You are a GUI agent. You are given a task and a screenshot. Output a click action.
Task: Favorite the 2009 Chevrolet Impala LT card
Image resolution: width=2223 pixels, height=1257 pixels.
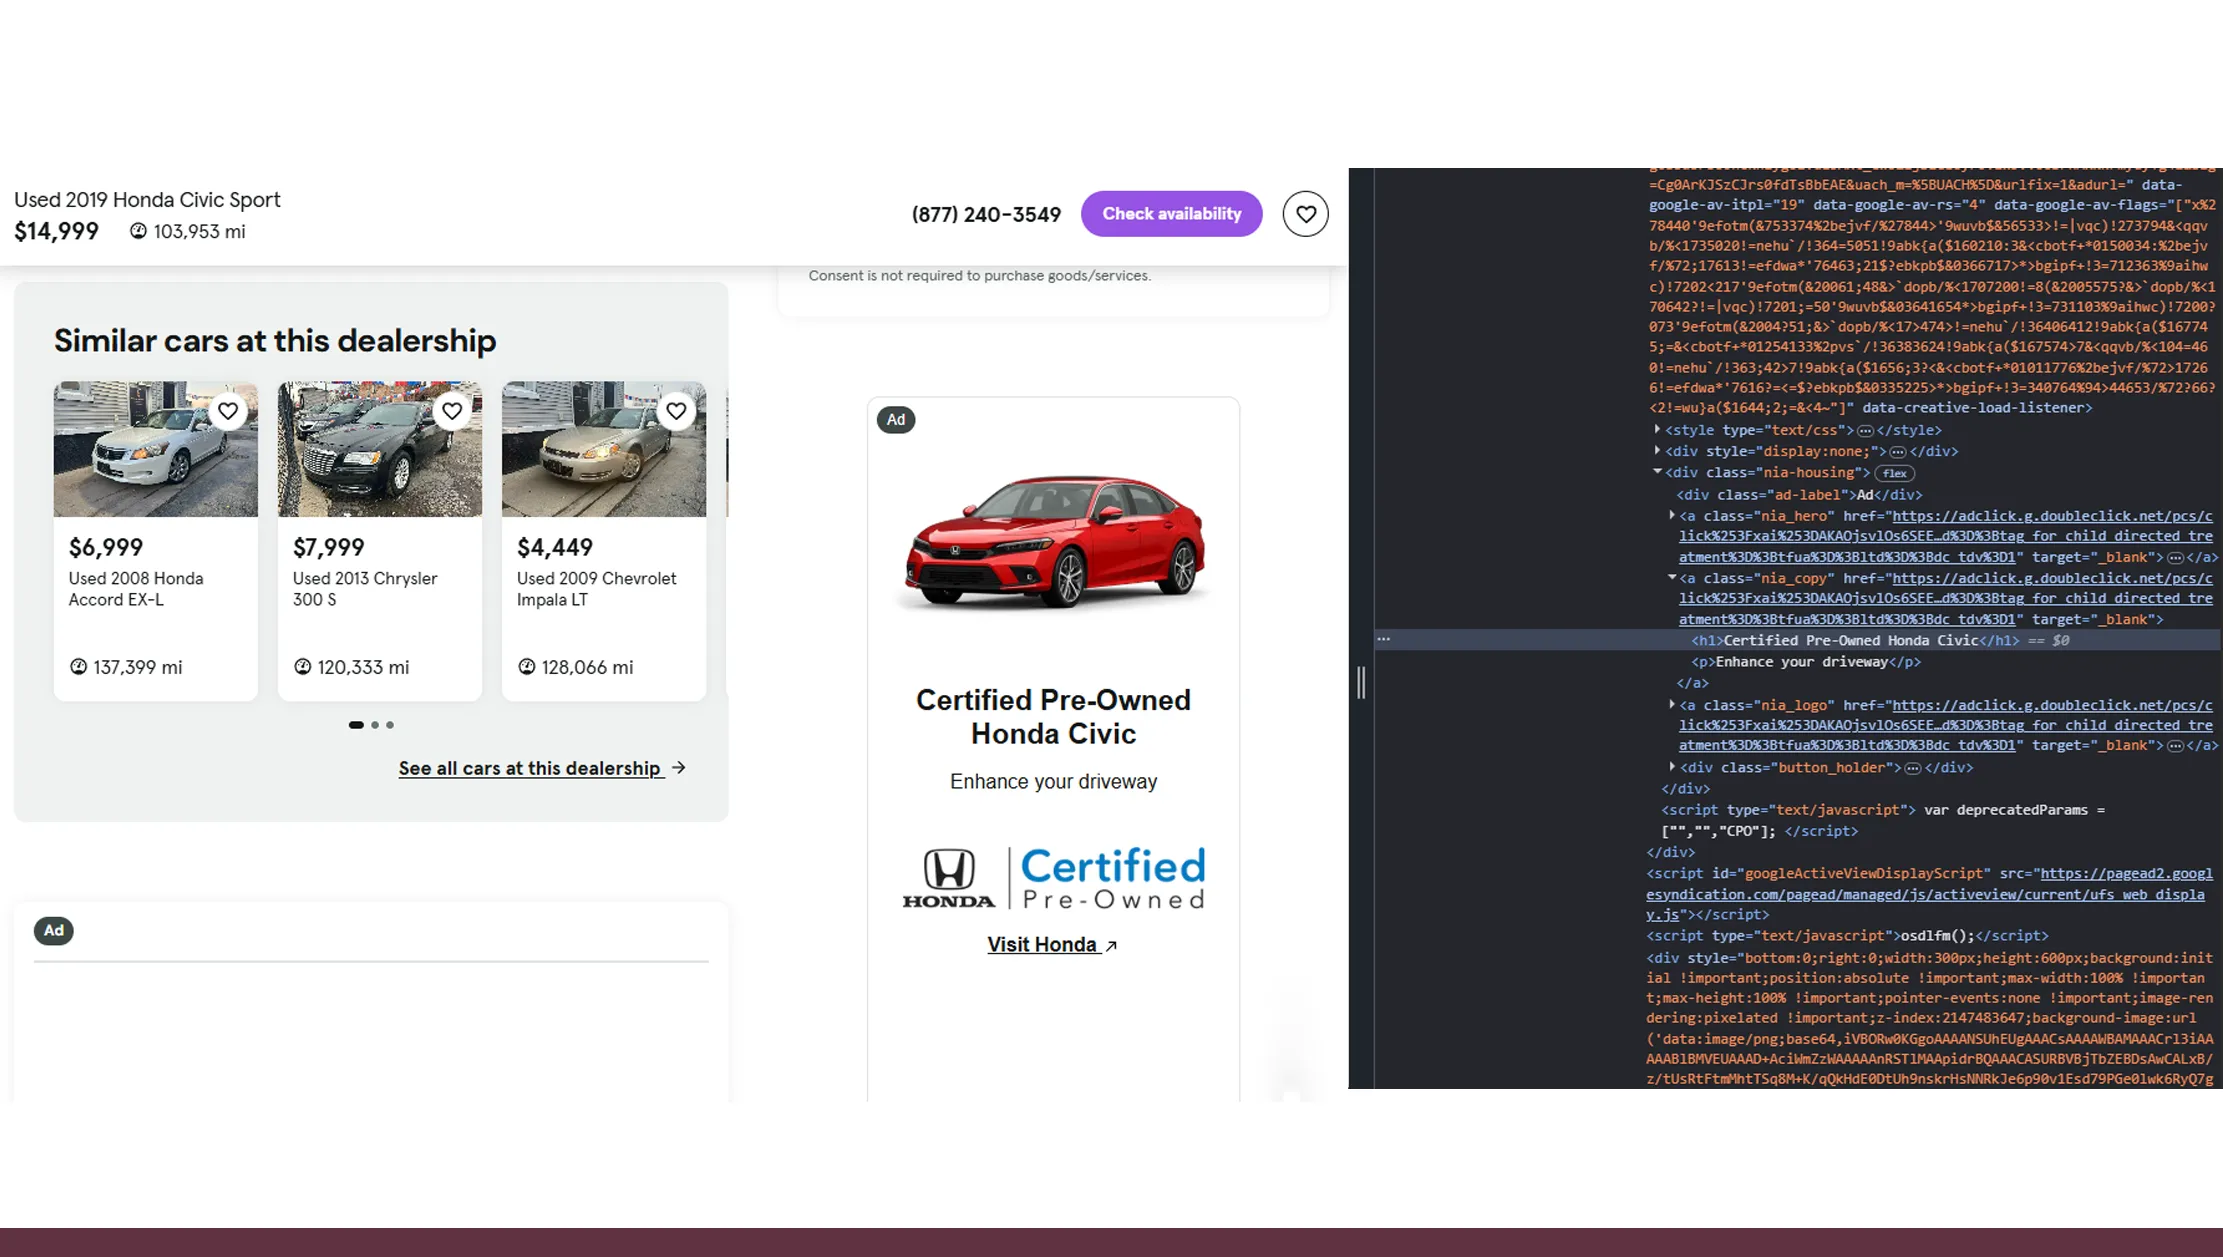pos(676,411)
